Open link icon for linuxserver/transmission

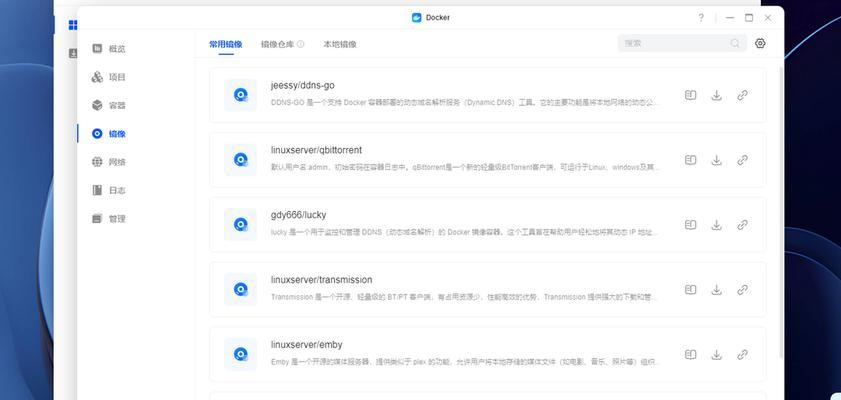pyautogui.click(x=742, y=290)
